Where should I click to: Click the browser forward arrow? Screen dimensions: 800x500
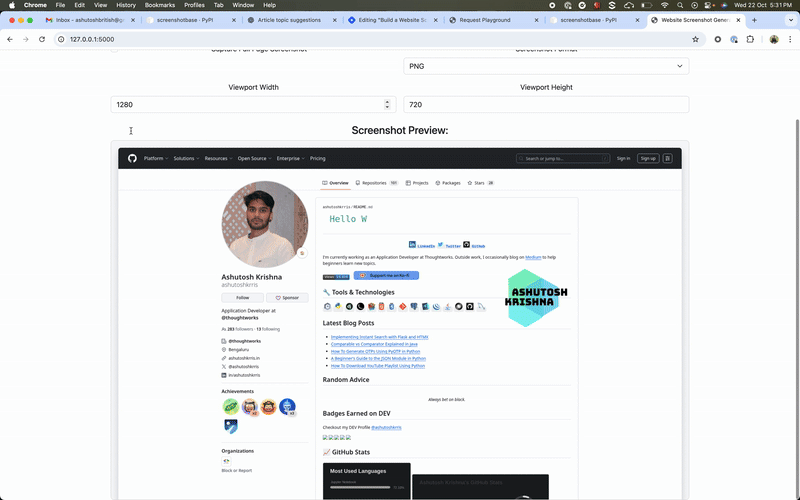point(25,39)
